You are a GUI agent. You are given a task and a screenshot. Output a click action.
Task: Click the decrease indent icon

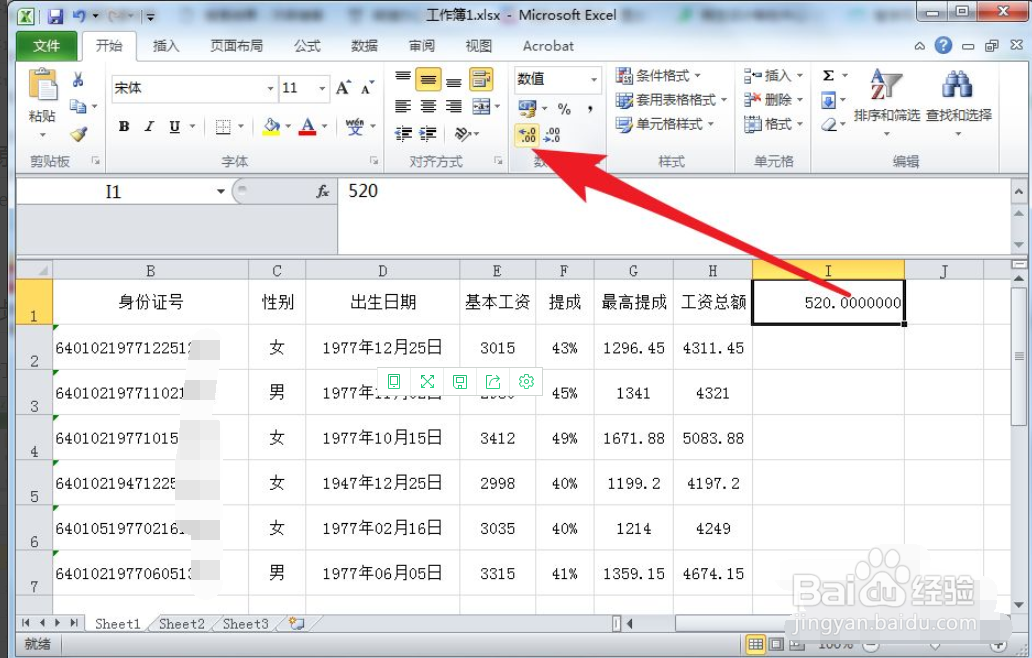point(403,134)
